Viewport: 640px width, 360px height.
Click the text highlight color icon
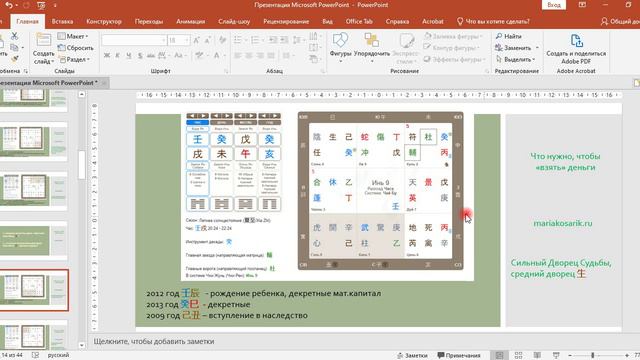(199, 56)
